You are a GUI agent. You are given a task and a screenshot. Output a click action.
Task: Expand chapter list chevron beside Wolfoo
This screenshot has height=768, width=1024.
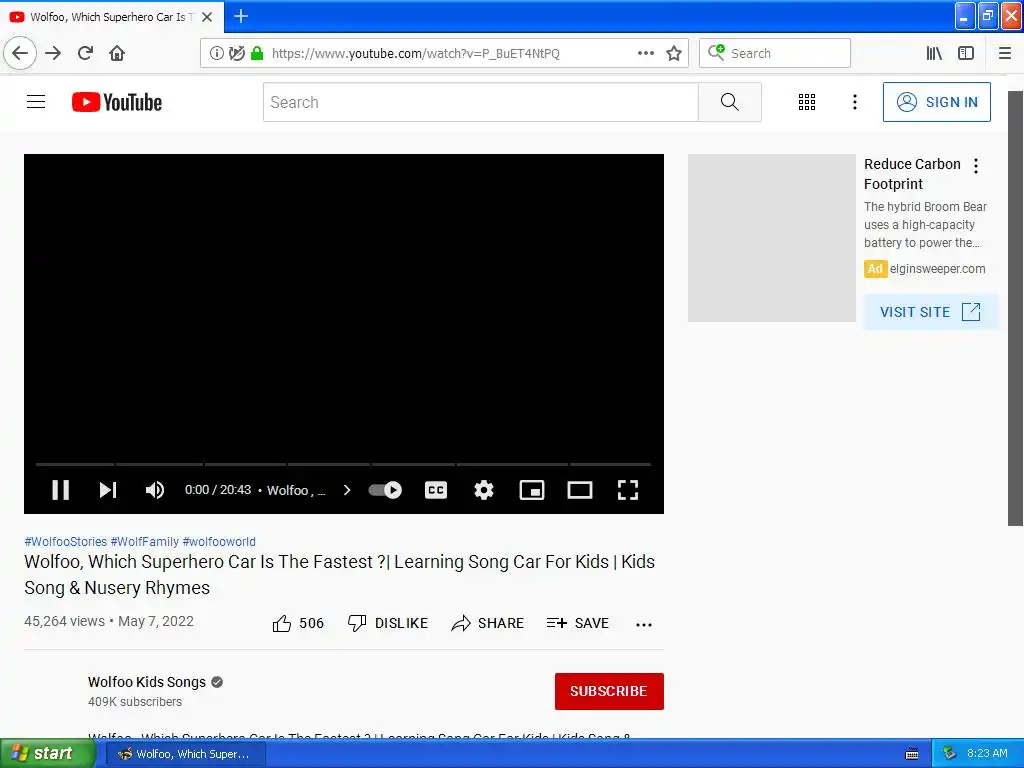tap(347, 490)
